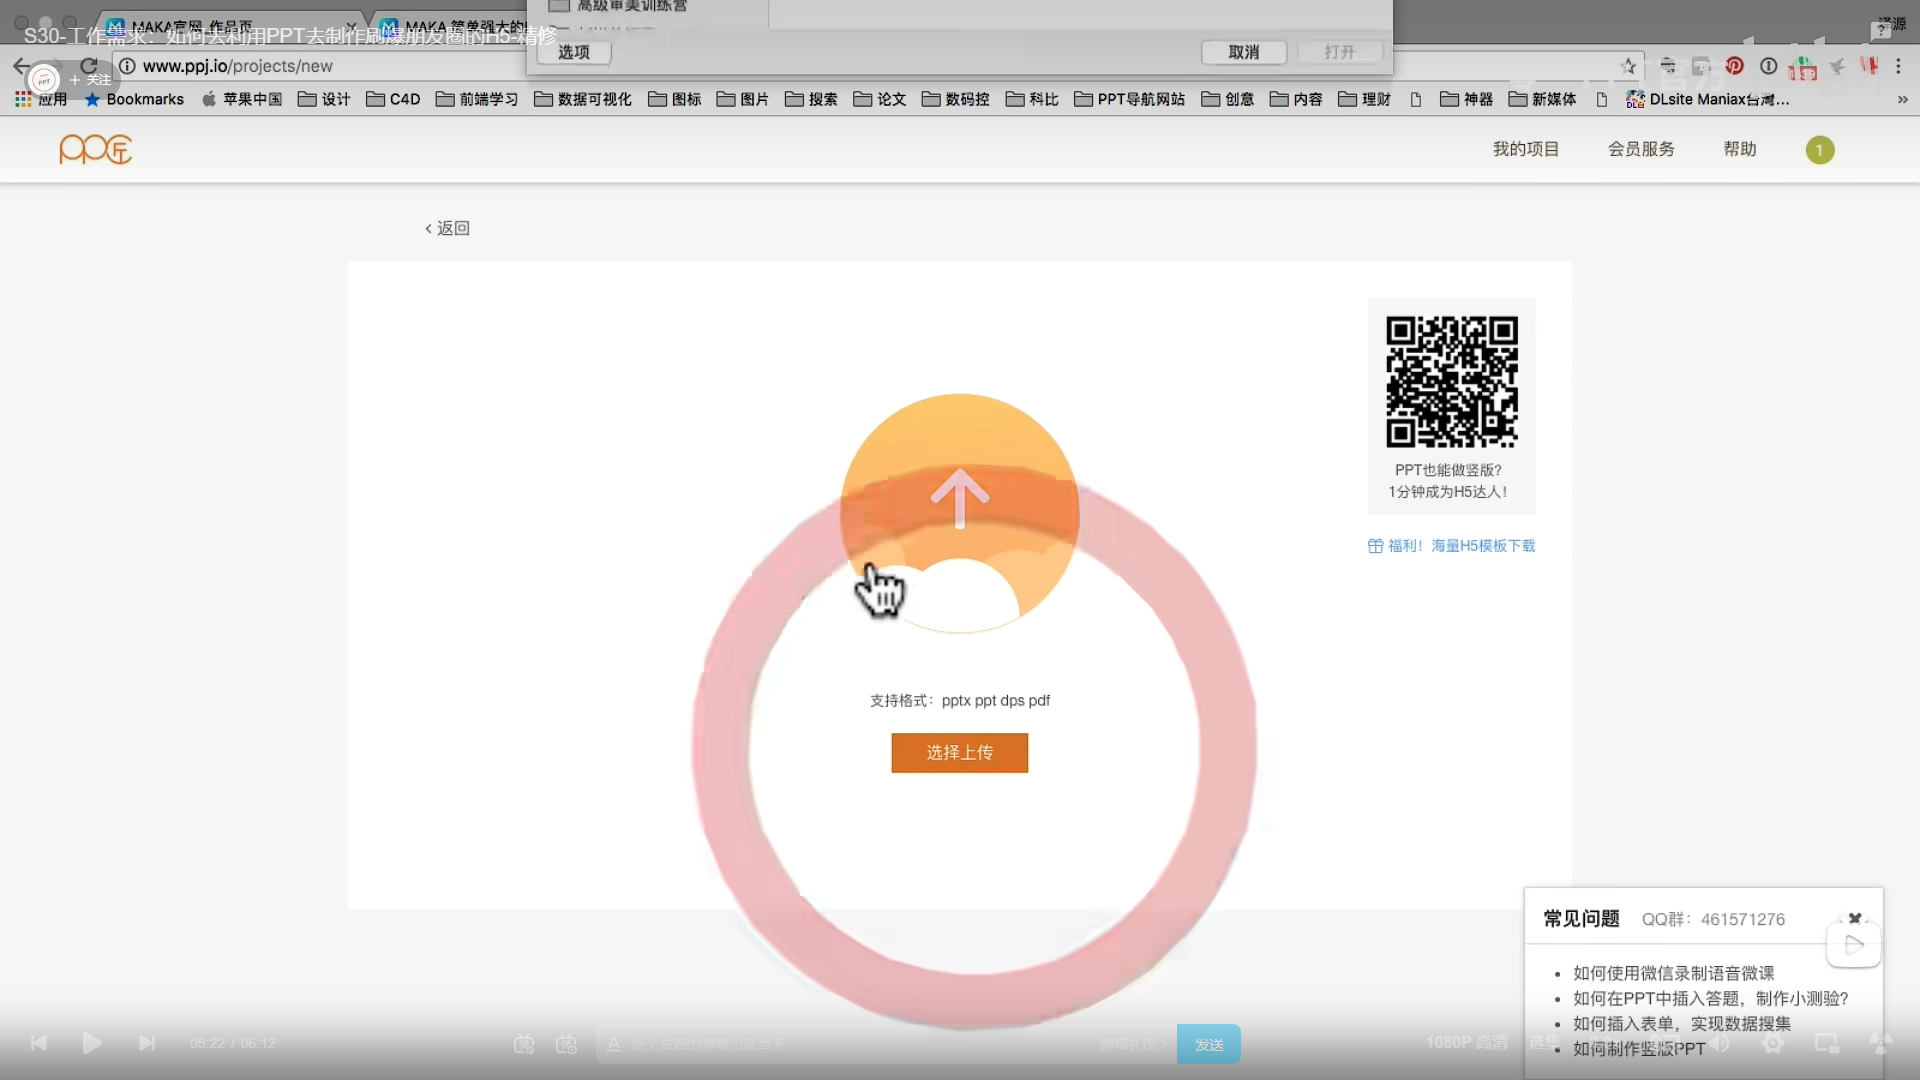Click the 1Password extension icon

click(1769, 66)
